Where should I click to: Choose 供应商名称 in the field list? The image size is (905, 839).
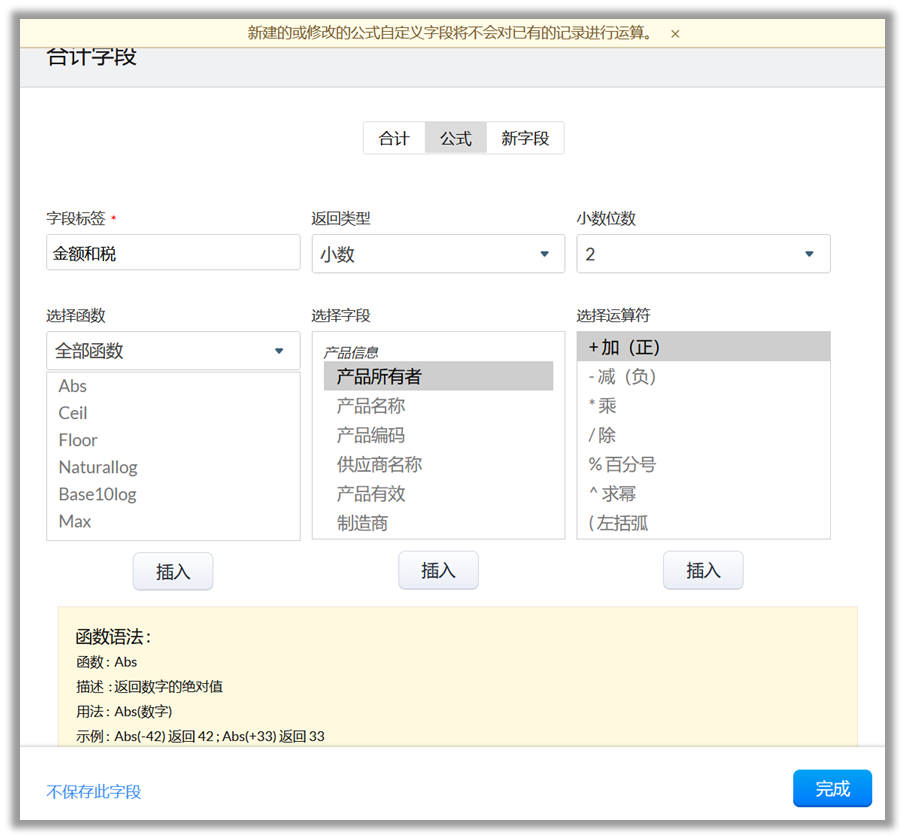pos(379,464)
